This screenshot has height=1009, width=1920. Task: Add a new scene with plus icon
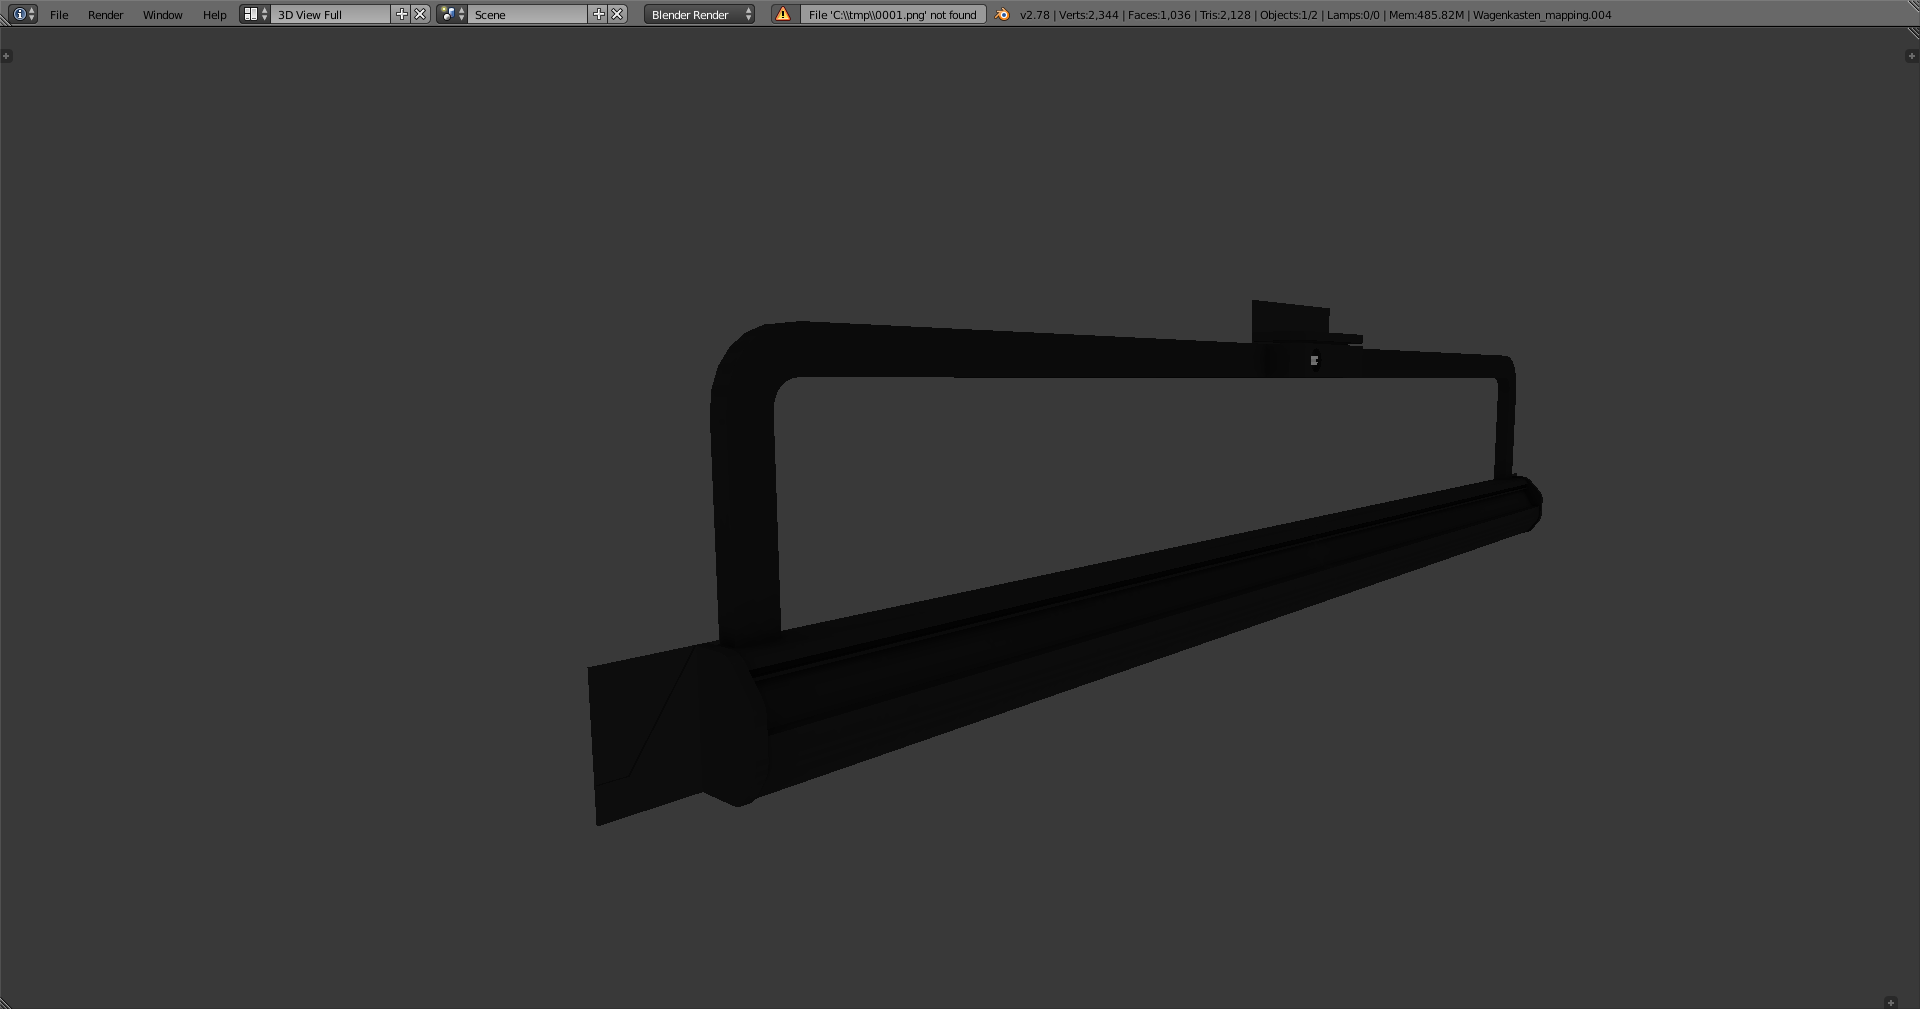(599, 14)
